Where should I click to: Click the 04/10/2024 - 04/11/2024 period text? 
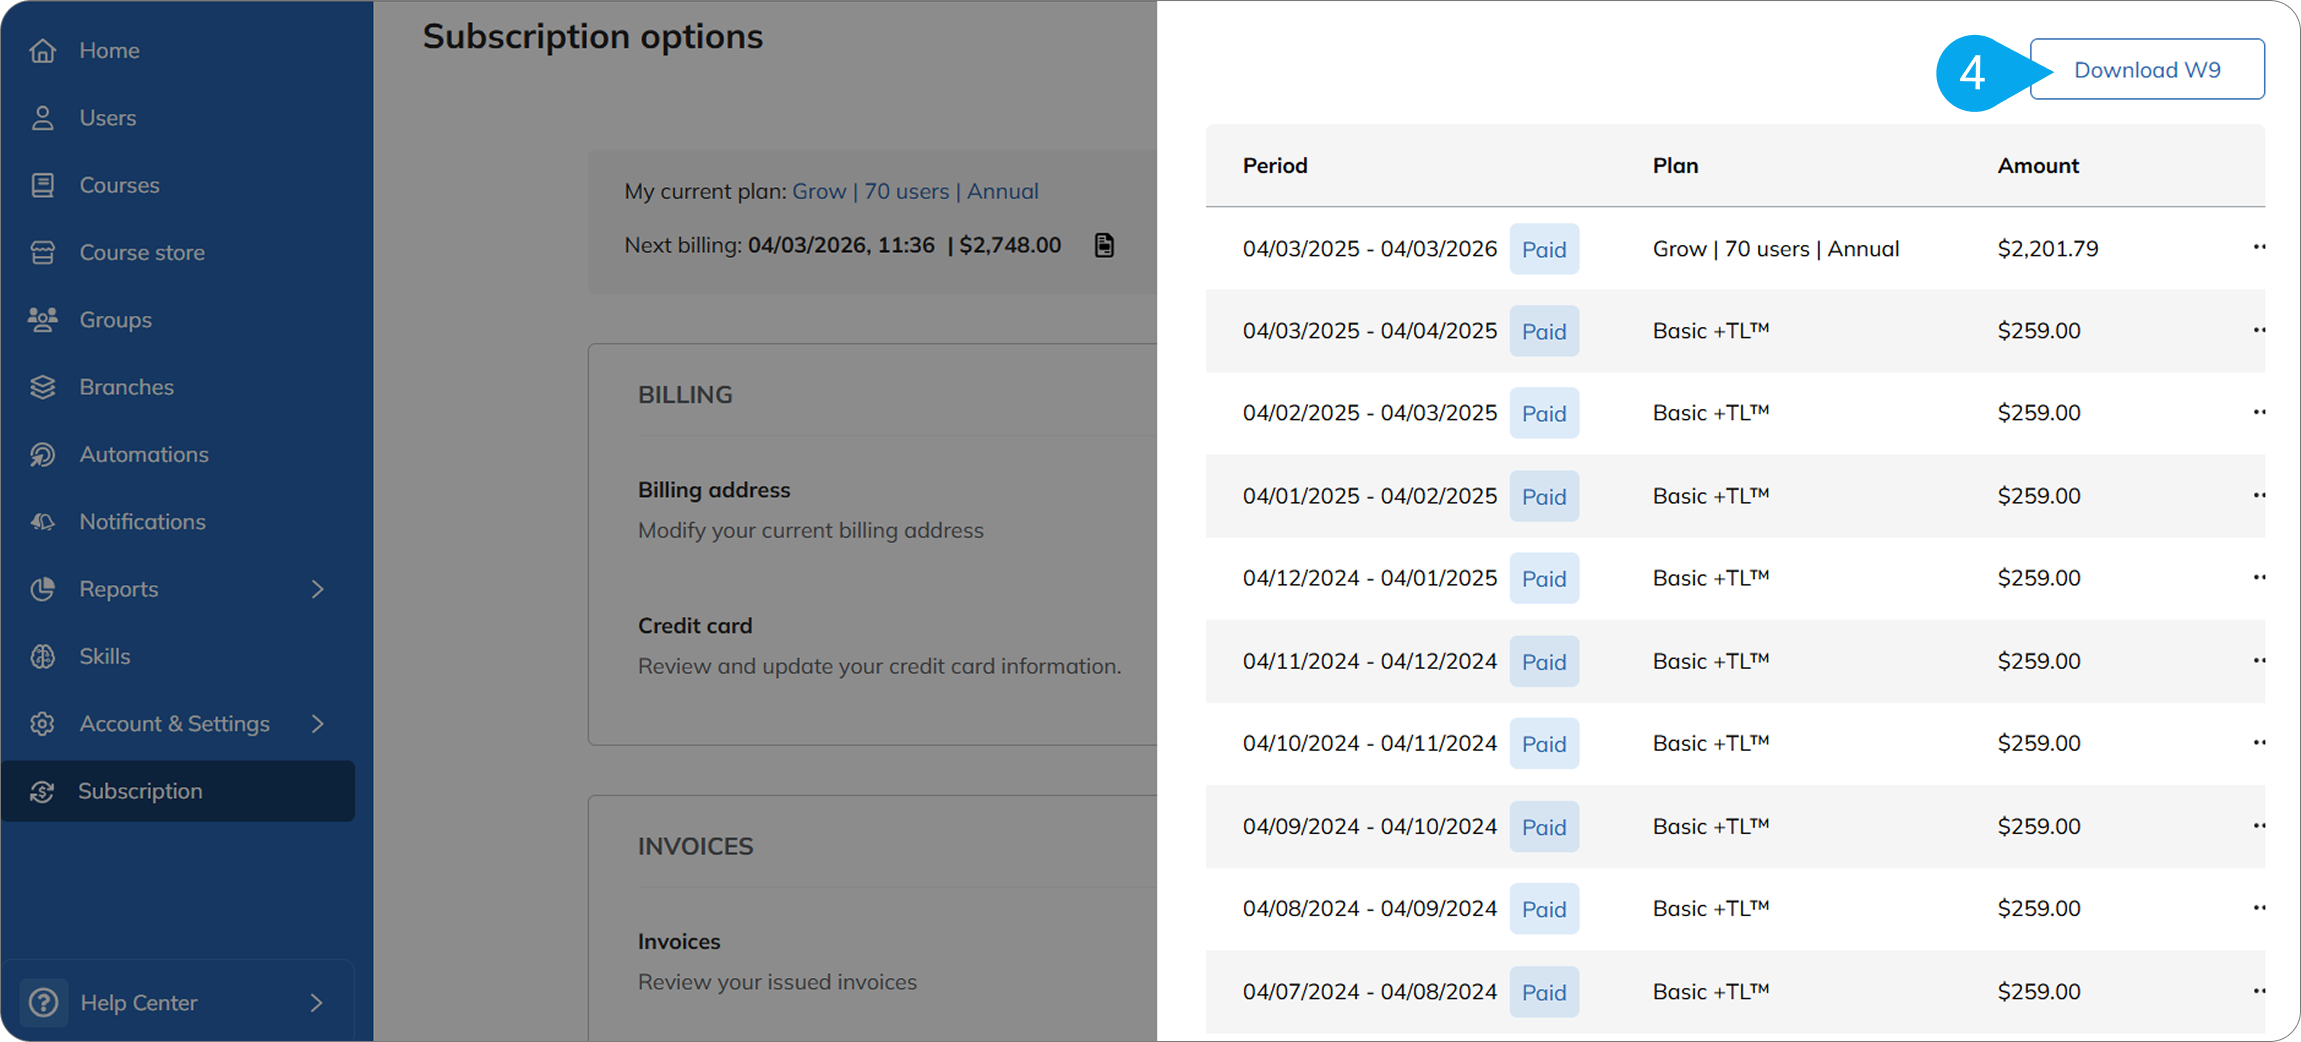pyautogui.click(x=1370, y=743)
